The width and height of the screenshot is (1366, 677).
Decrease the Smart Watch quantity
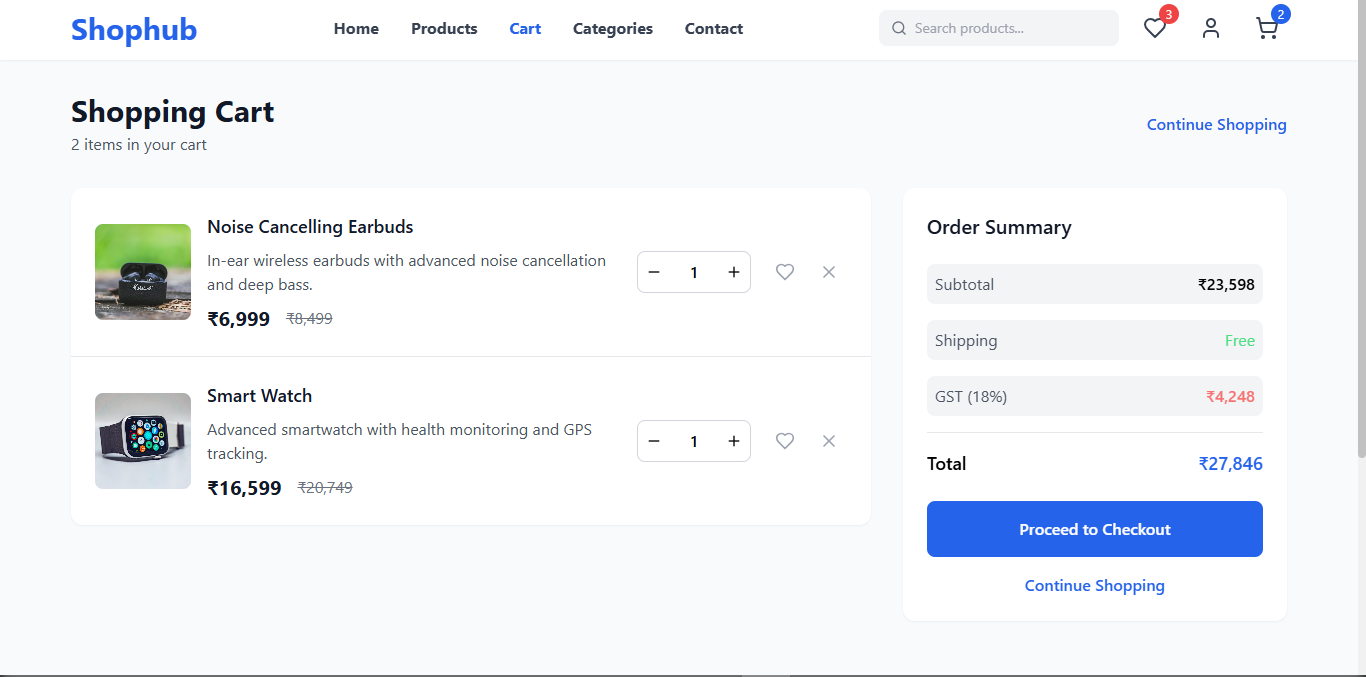[654, 441]
